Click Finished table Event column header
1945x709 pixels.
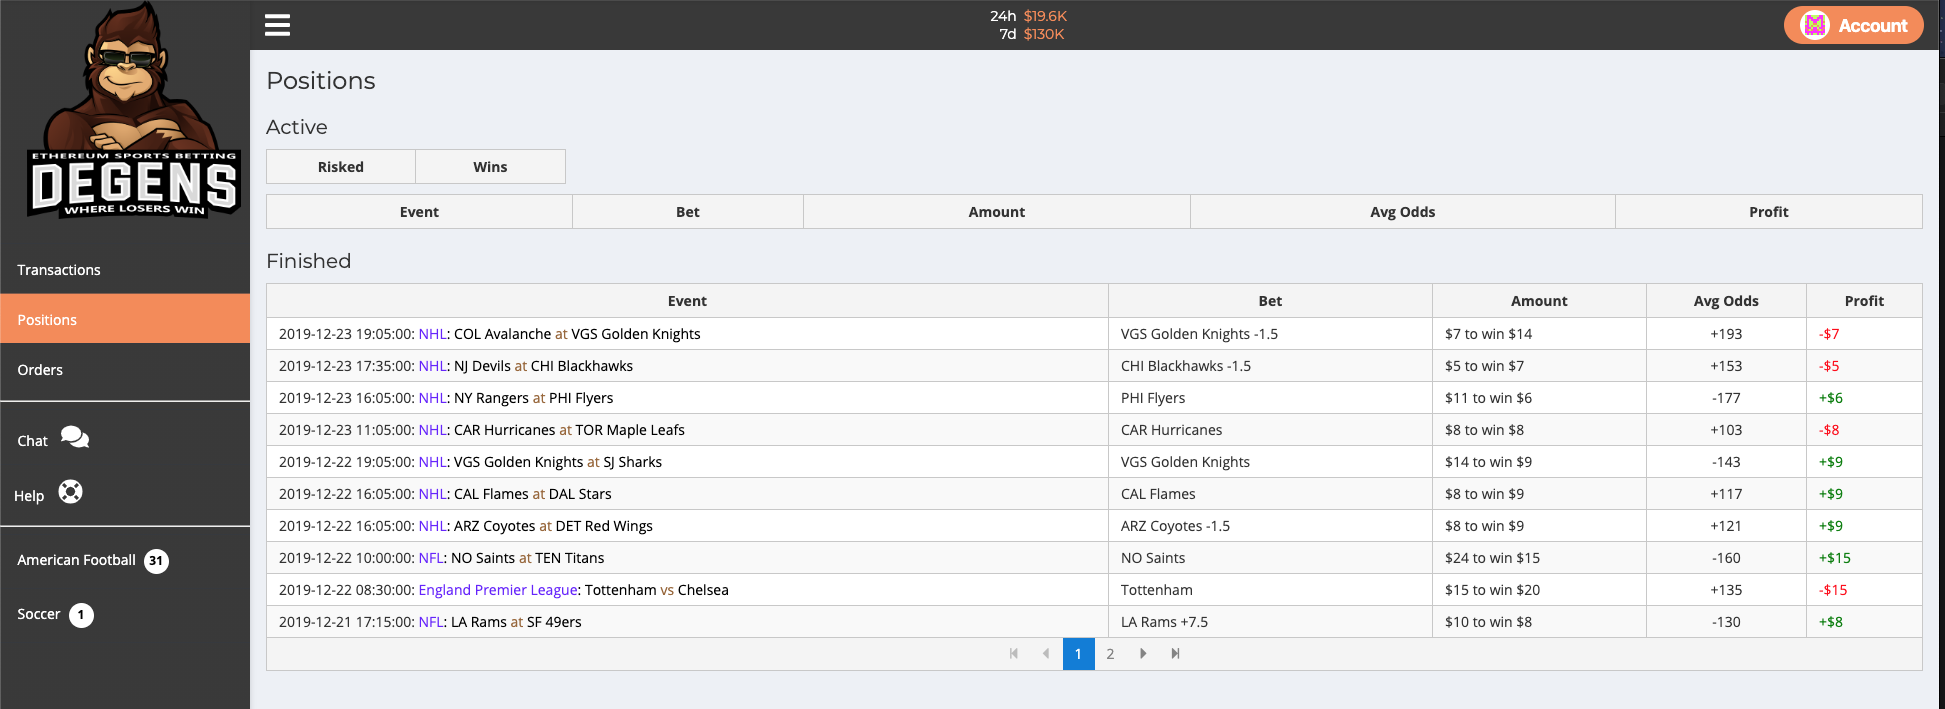pos(687,301)
